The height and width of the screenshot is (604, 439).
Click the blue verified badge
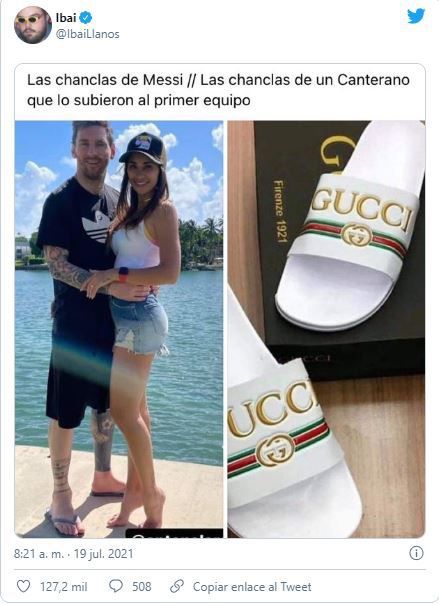[x=85, y=18]
